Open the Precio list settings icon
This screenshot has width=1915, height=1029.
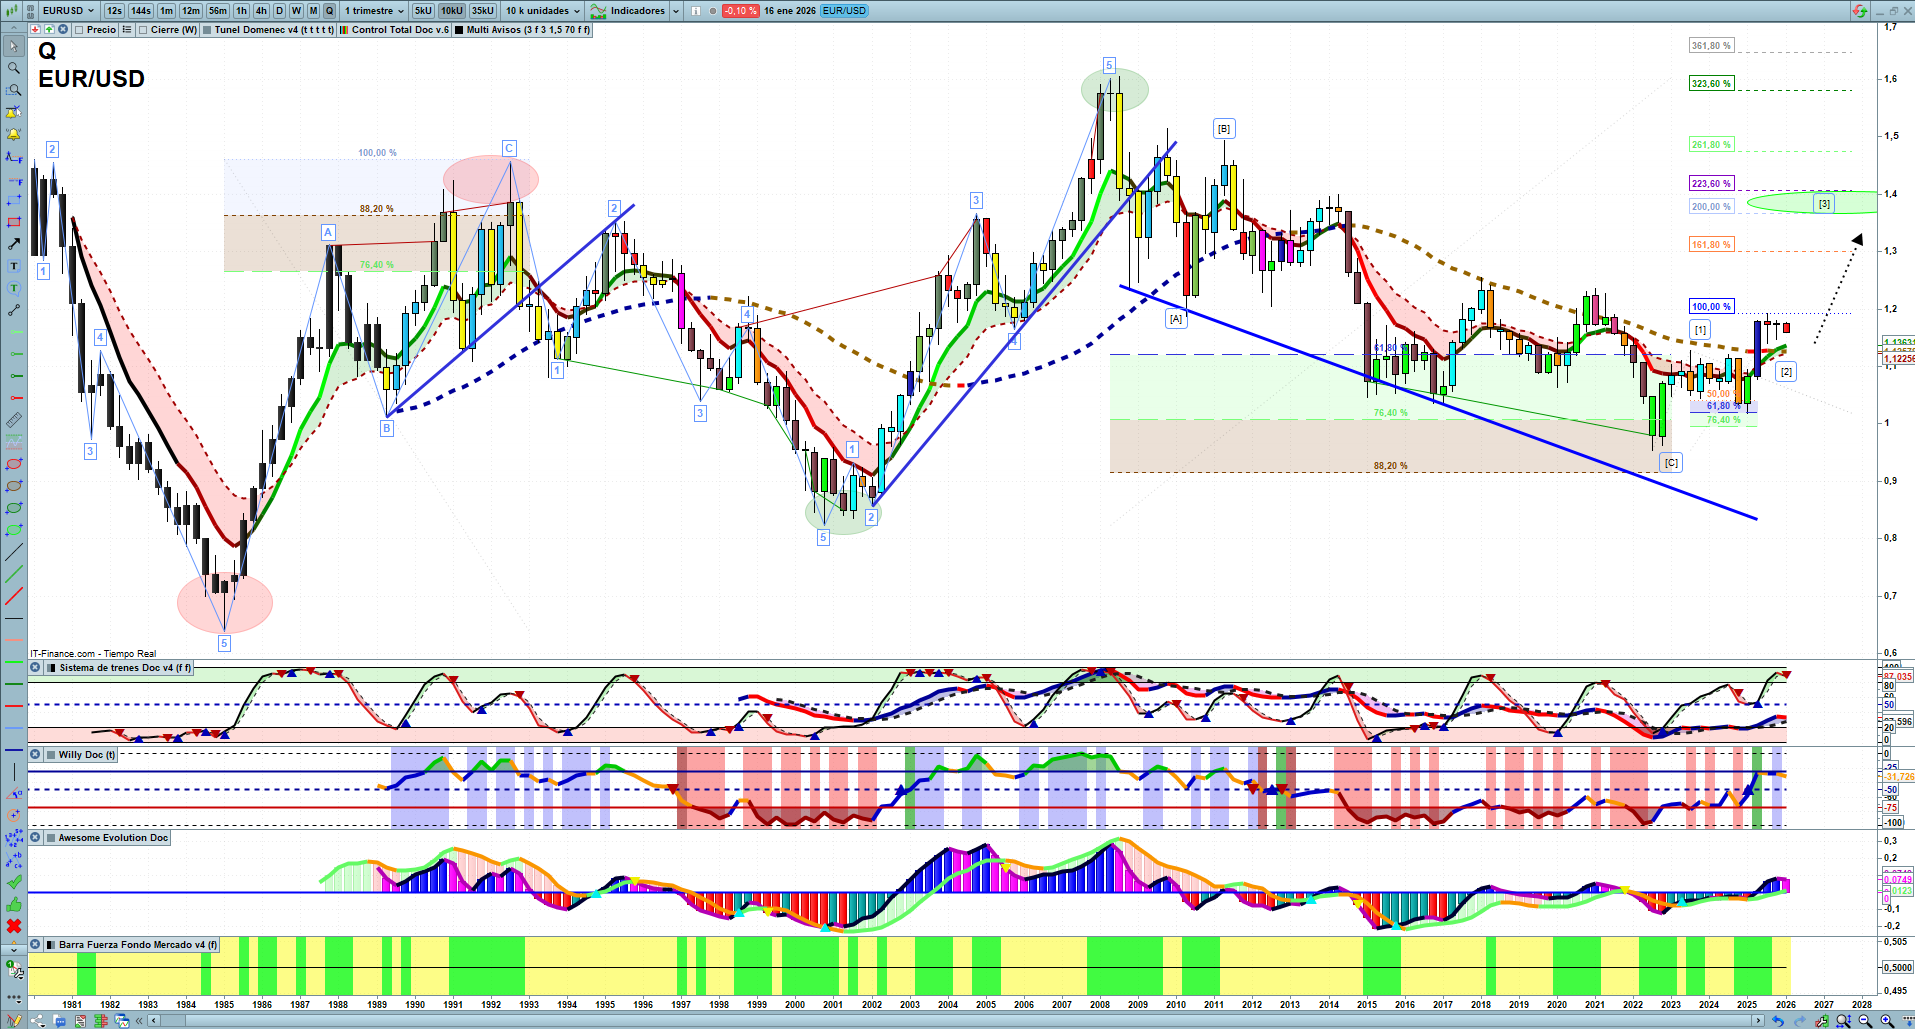(x=127, y=30)
